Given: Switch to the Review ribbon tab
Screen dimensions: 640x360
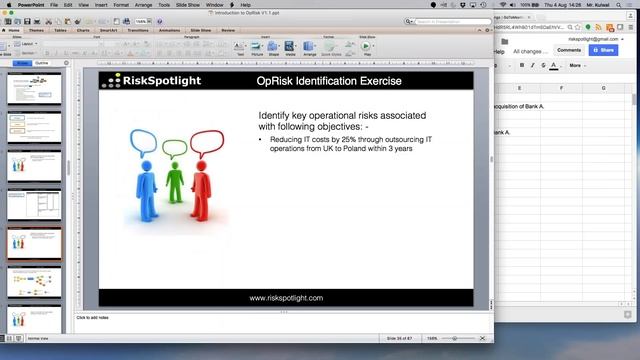Looking at the screenshot, I should 228,30.
